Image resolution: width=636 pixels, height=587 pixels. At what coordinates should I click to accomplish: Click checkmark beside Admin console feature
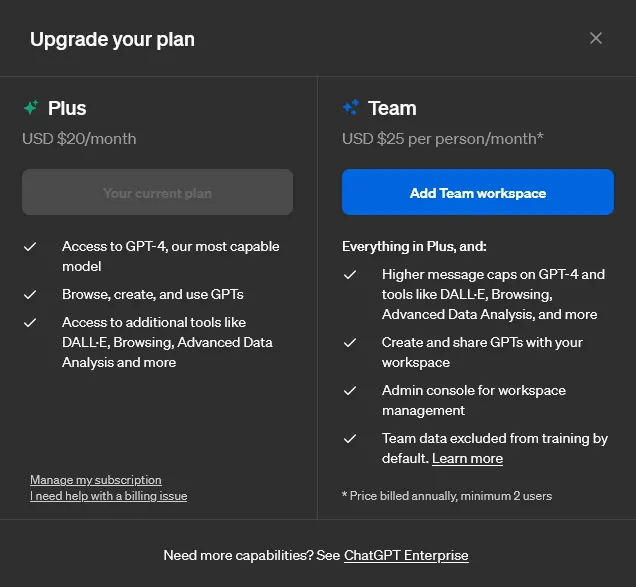pos(350,391)
